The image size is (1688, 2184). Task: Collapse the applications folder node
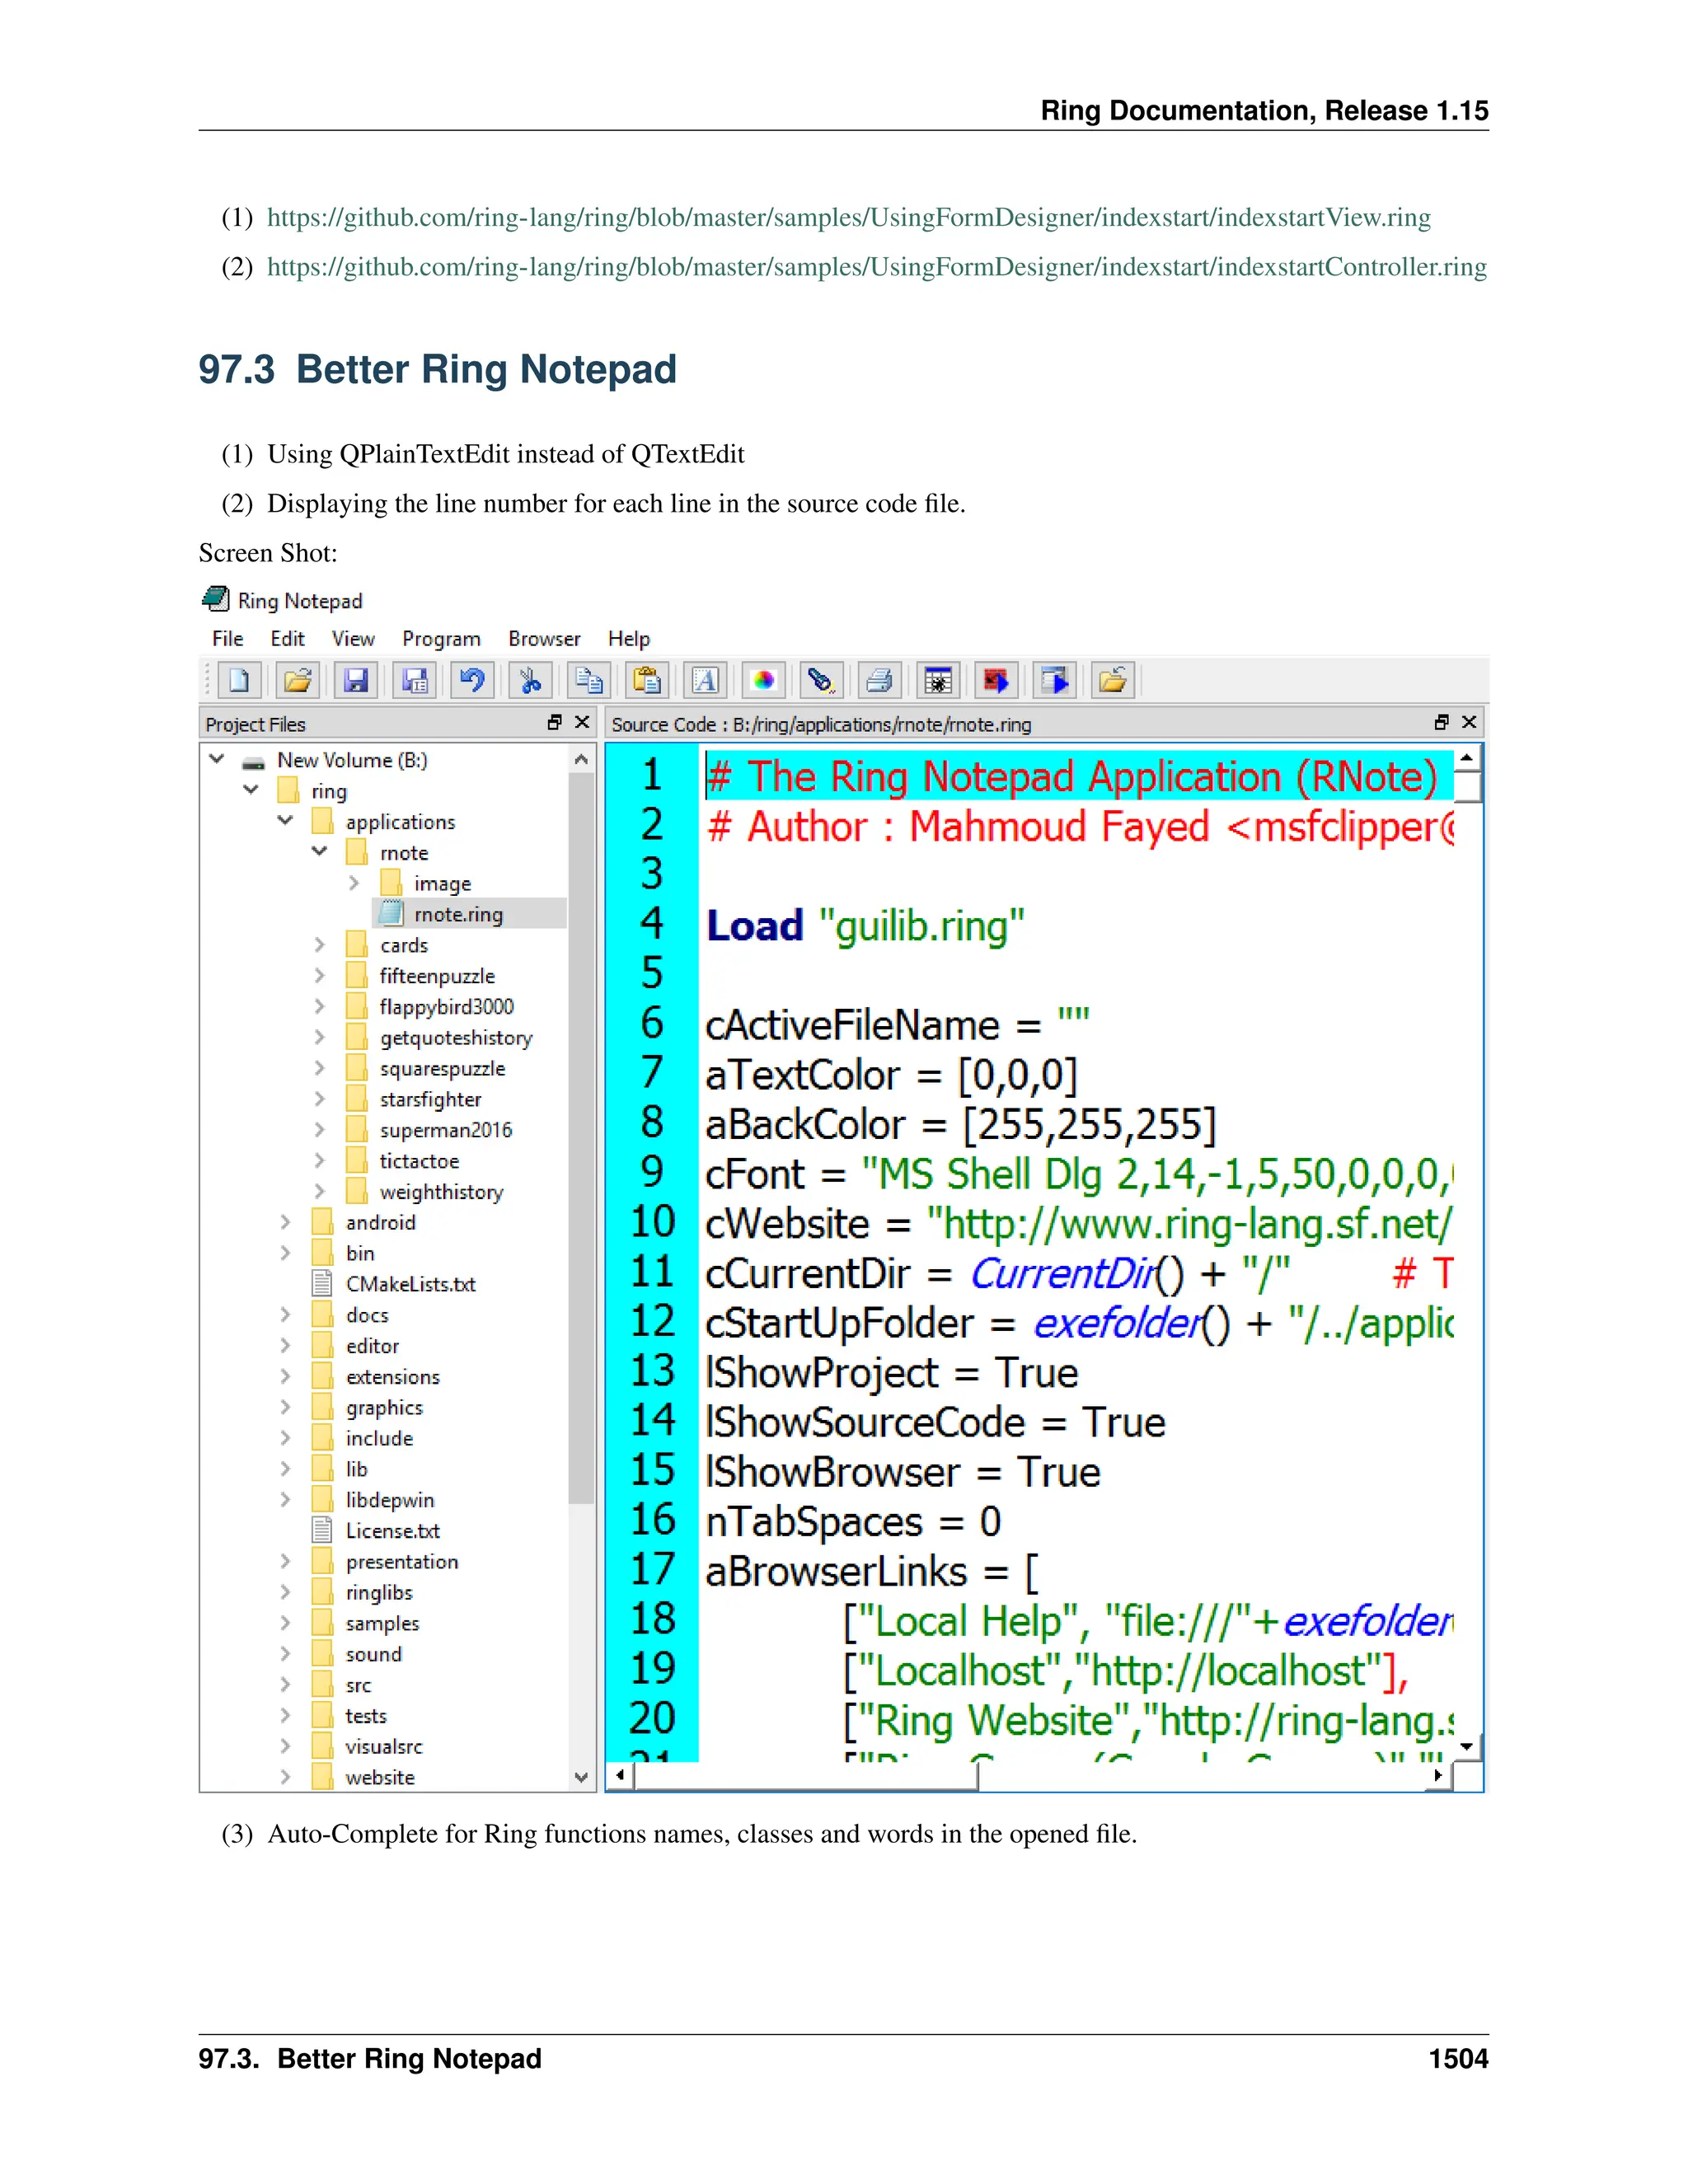[x=285, y=821]
